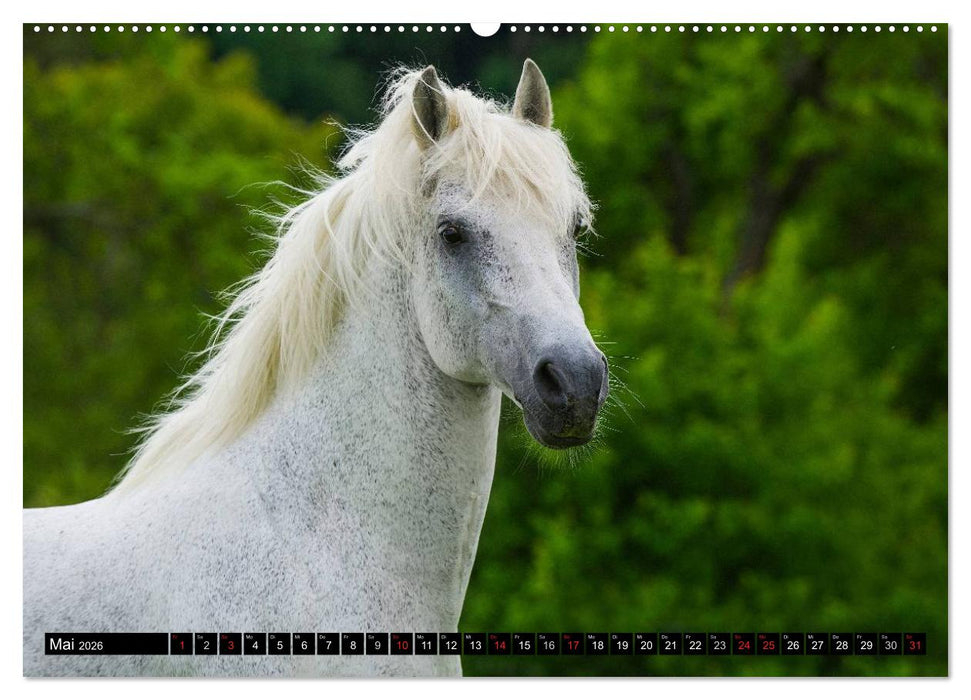Toggle the date cell showing 20
The image size is (971, 700).
tap(648, 646)
